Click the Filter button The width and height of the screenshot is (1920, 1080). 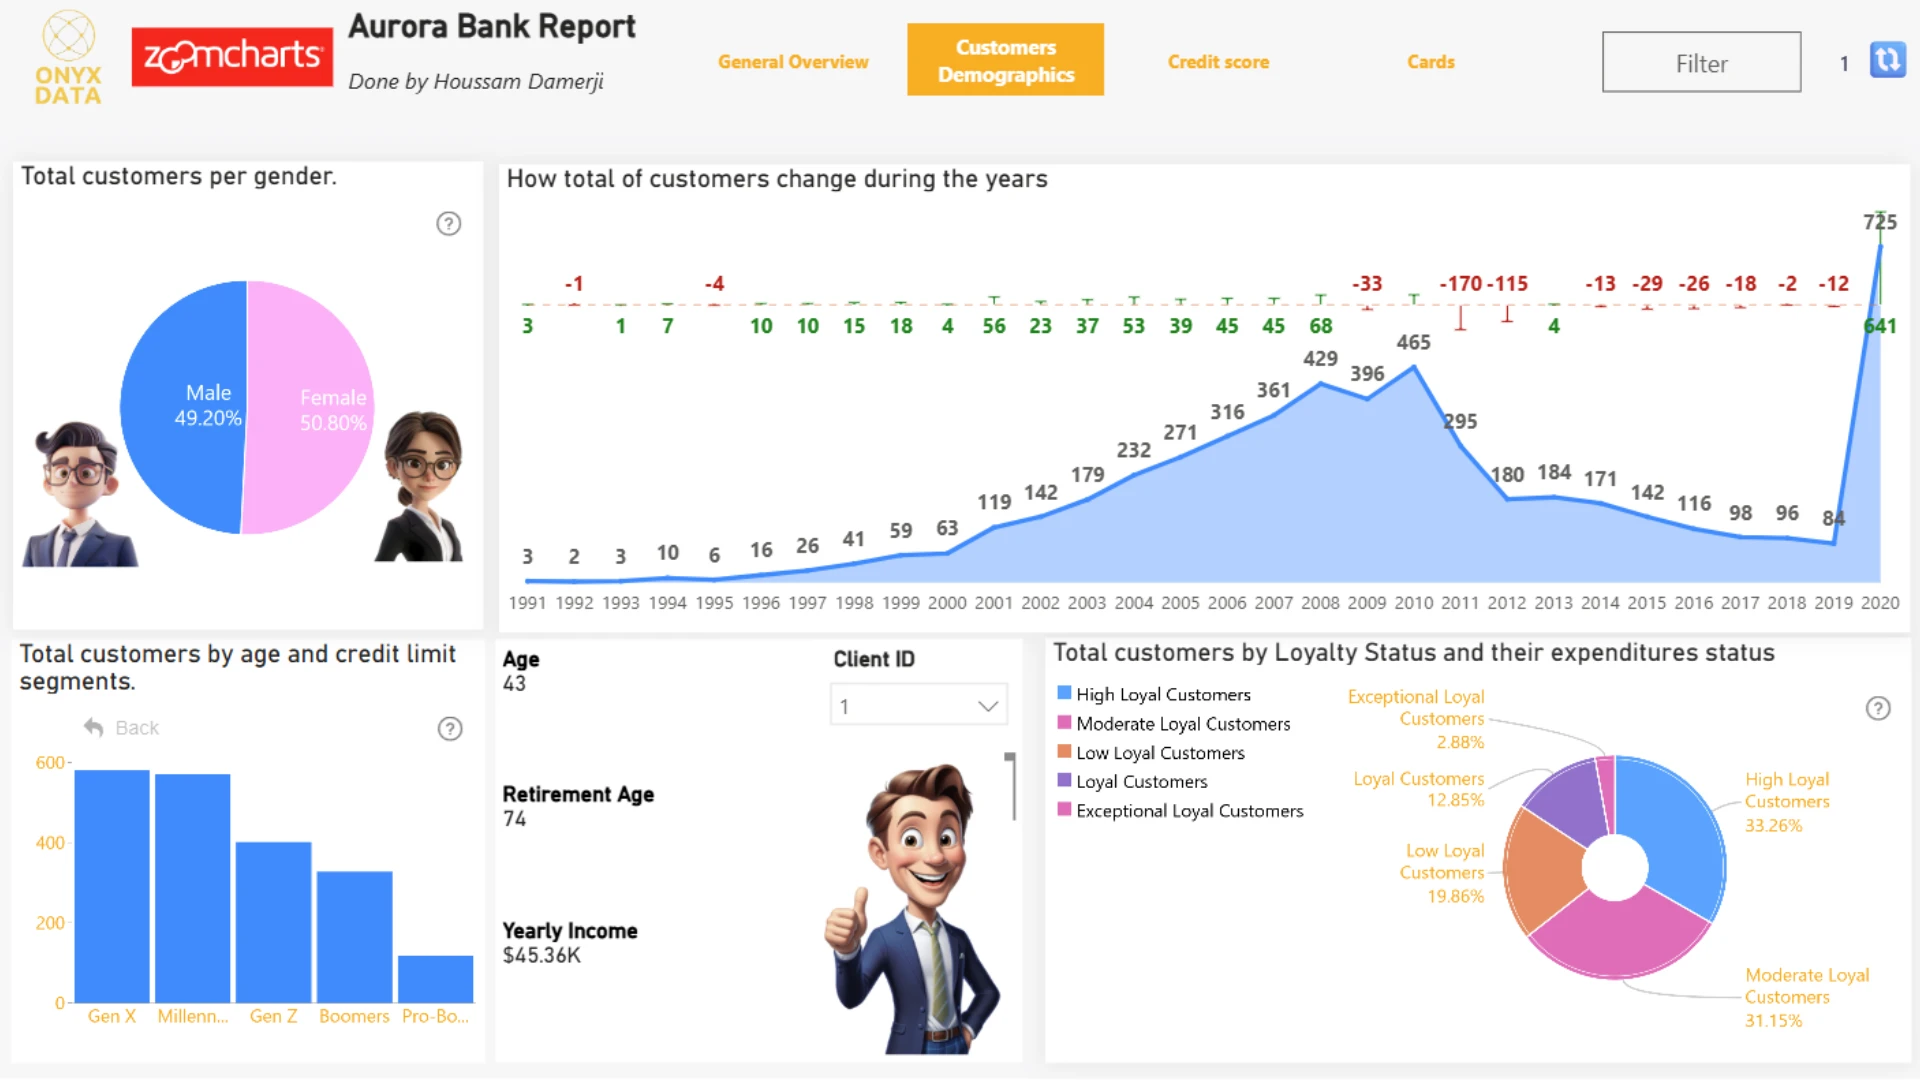tap(1701, 63)
